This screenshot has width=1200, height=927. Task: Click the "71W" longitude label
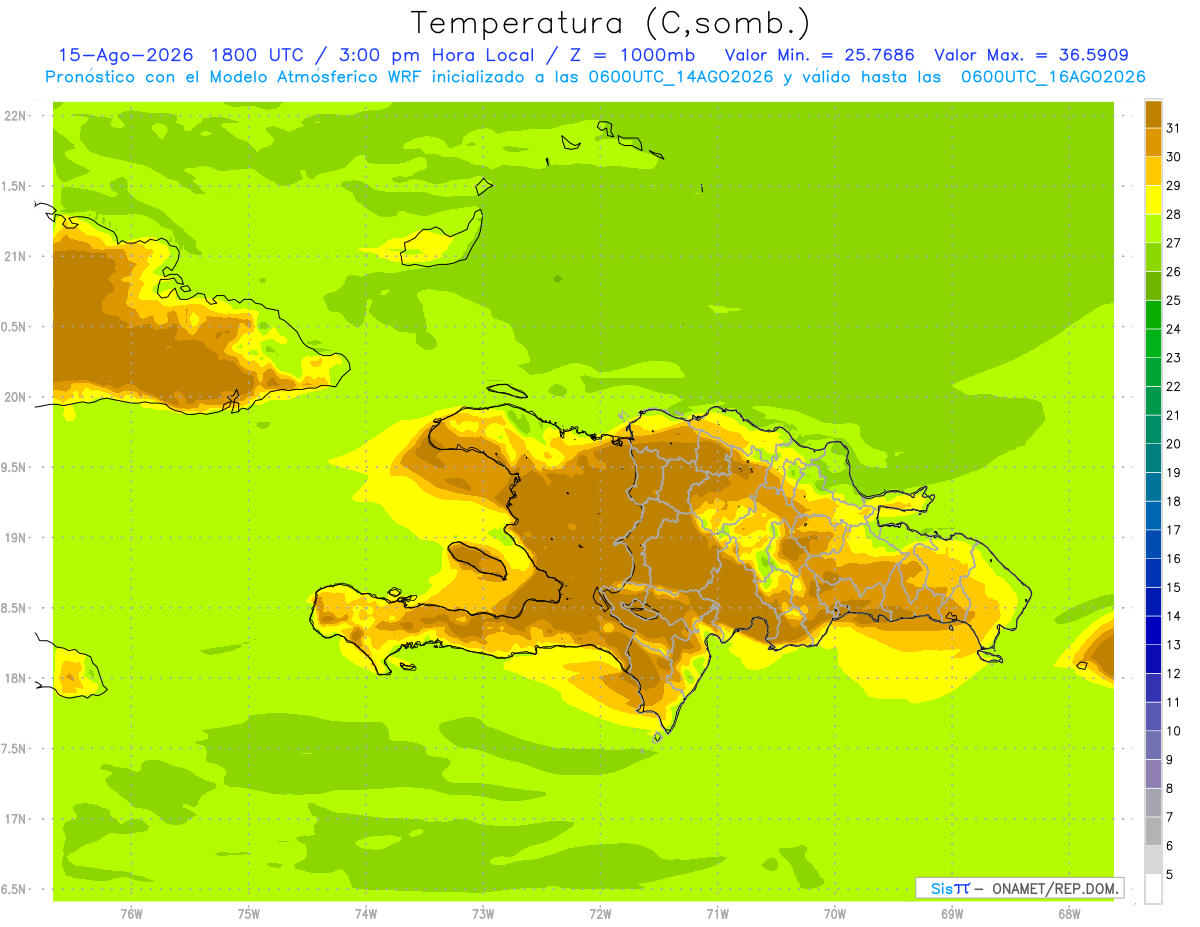(x=717, y=913)
